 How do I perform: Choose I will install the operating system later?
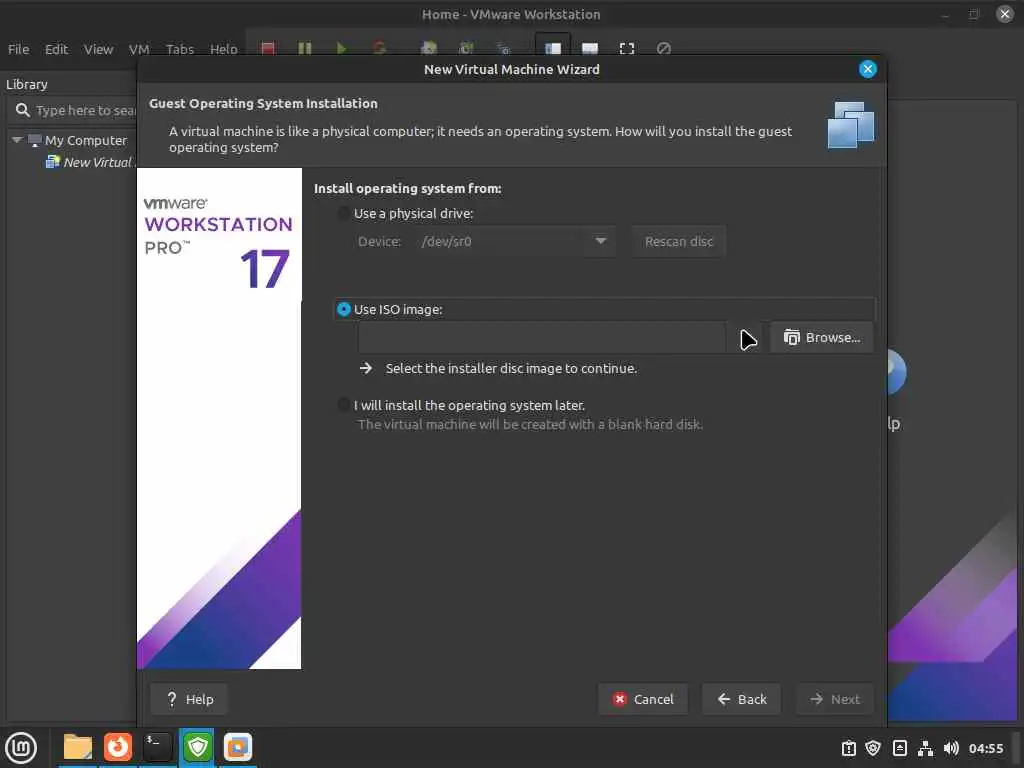point(343,405)
